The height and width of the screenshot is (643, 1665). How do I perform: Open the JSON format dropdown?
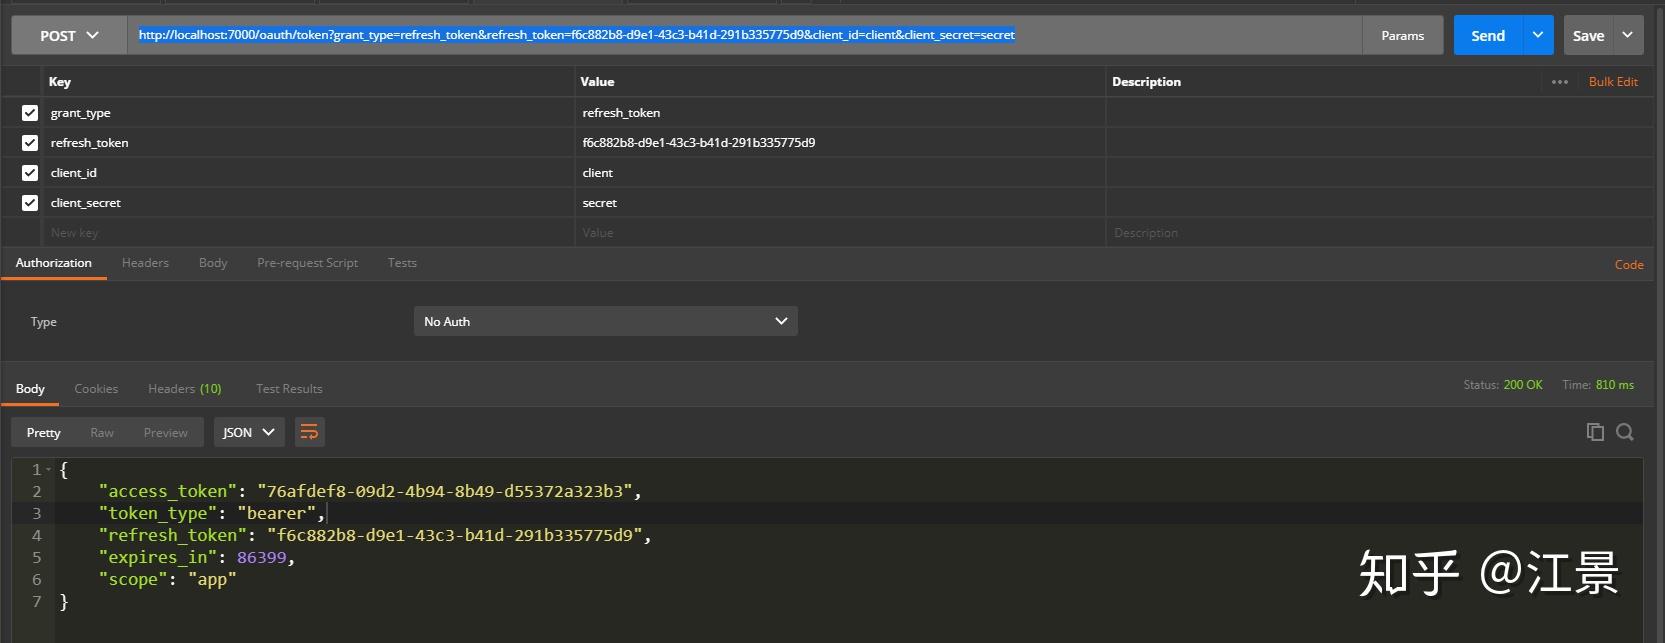tap(248, 432)
